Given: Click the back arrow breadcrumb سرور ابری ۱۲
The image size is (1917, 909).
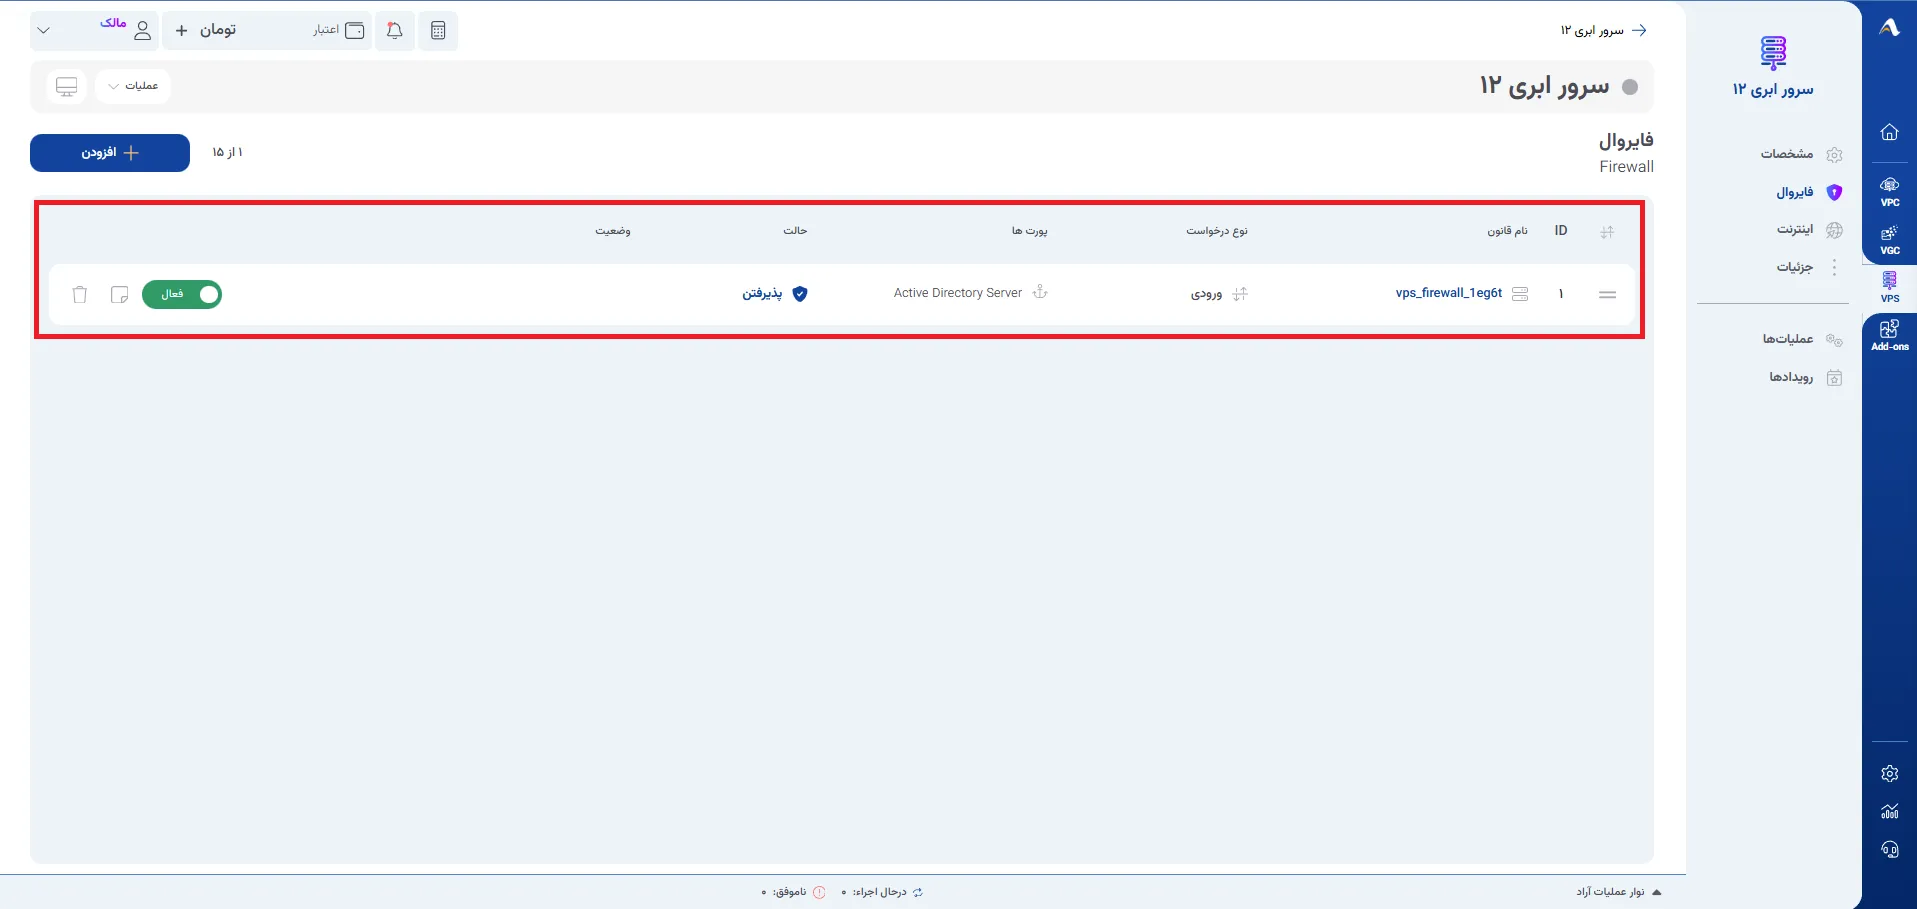Looking at the screenshot, I should tap(1603, 31).
